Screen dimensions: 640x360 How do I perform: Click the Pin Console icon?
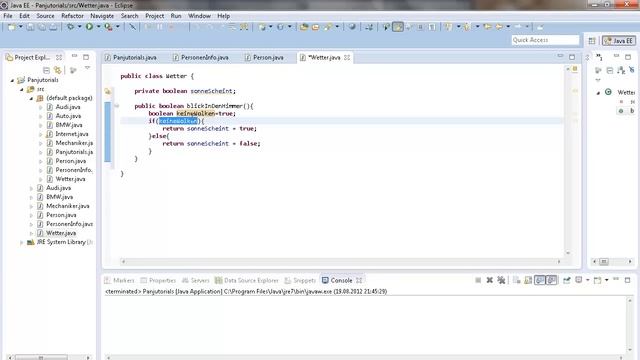567,280
